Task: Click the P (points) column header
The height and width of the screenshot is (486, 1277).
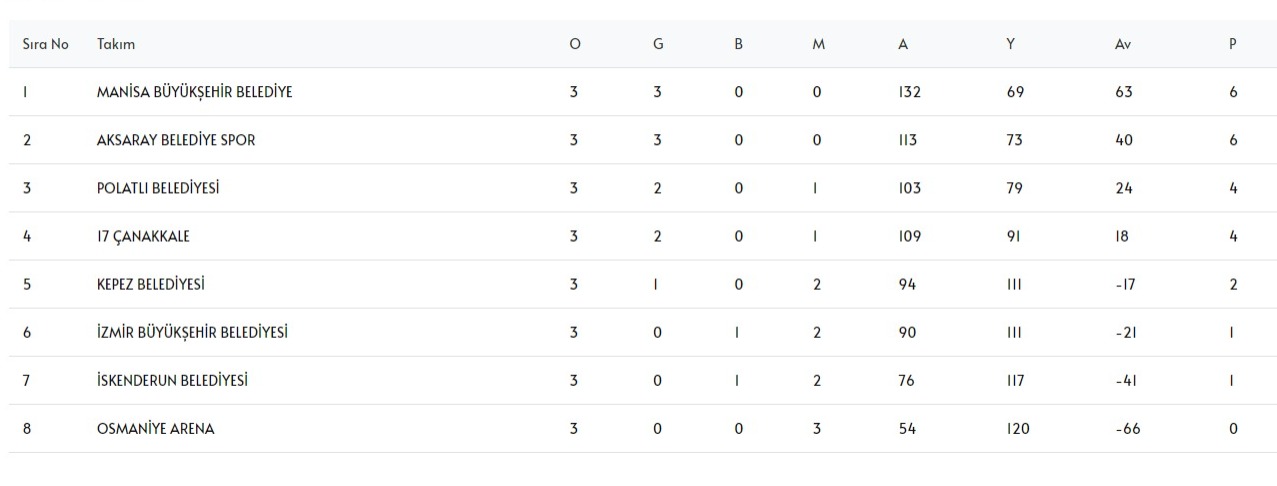Action: (1233, 45)
